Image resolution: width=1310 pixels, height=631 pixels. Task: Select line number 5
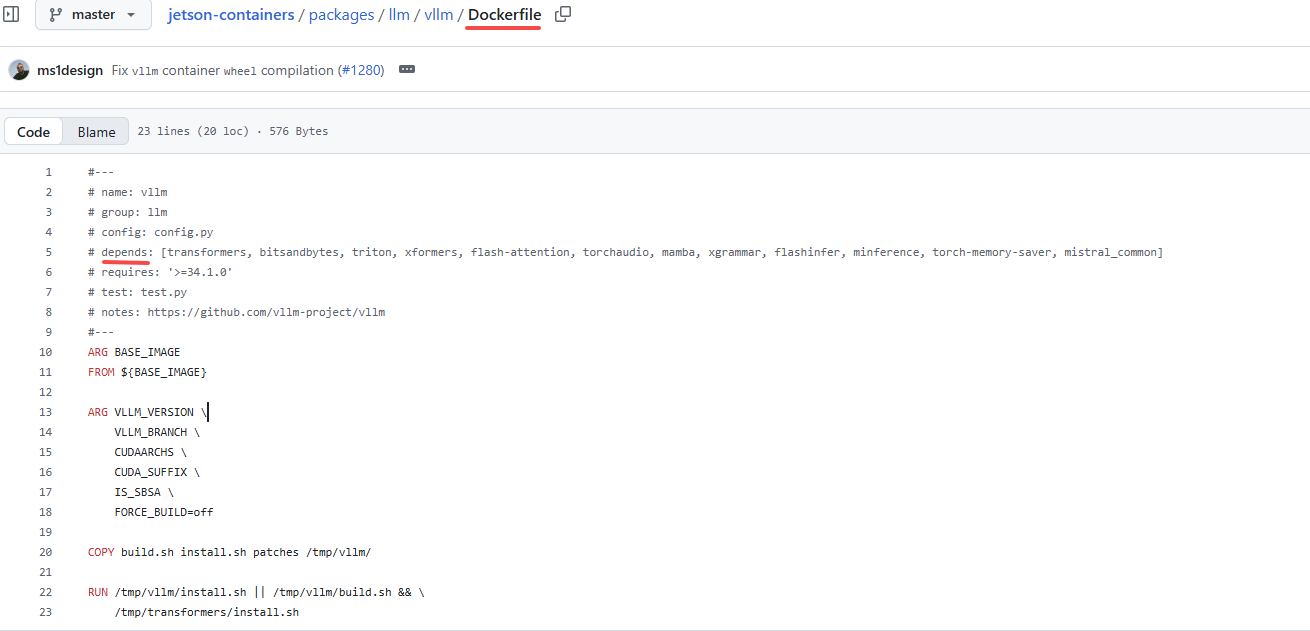[x=48, y=252]
